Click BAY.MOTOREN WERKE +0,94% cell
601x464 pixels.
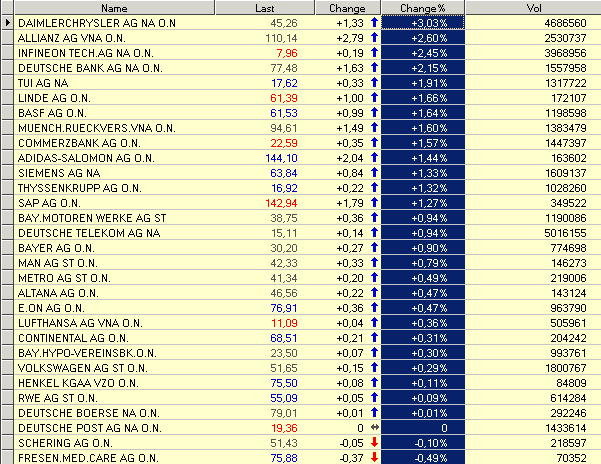pos(423,218)
